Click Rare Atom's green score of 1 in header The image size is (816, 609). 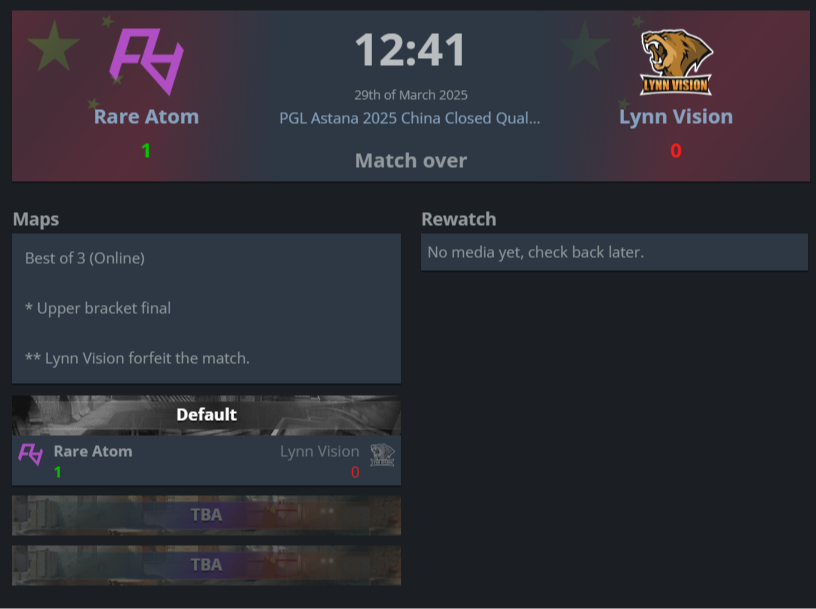(146, 150)
